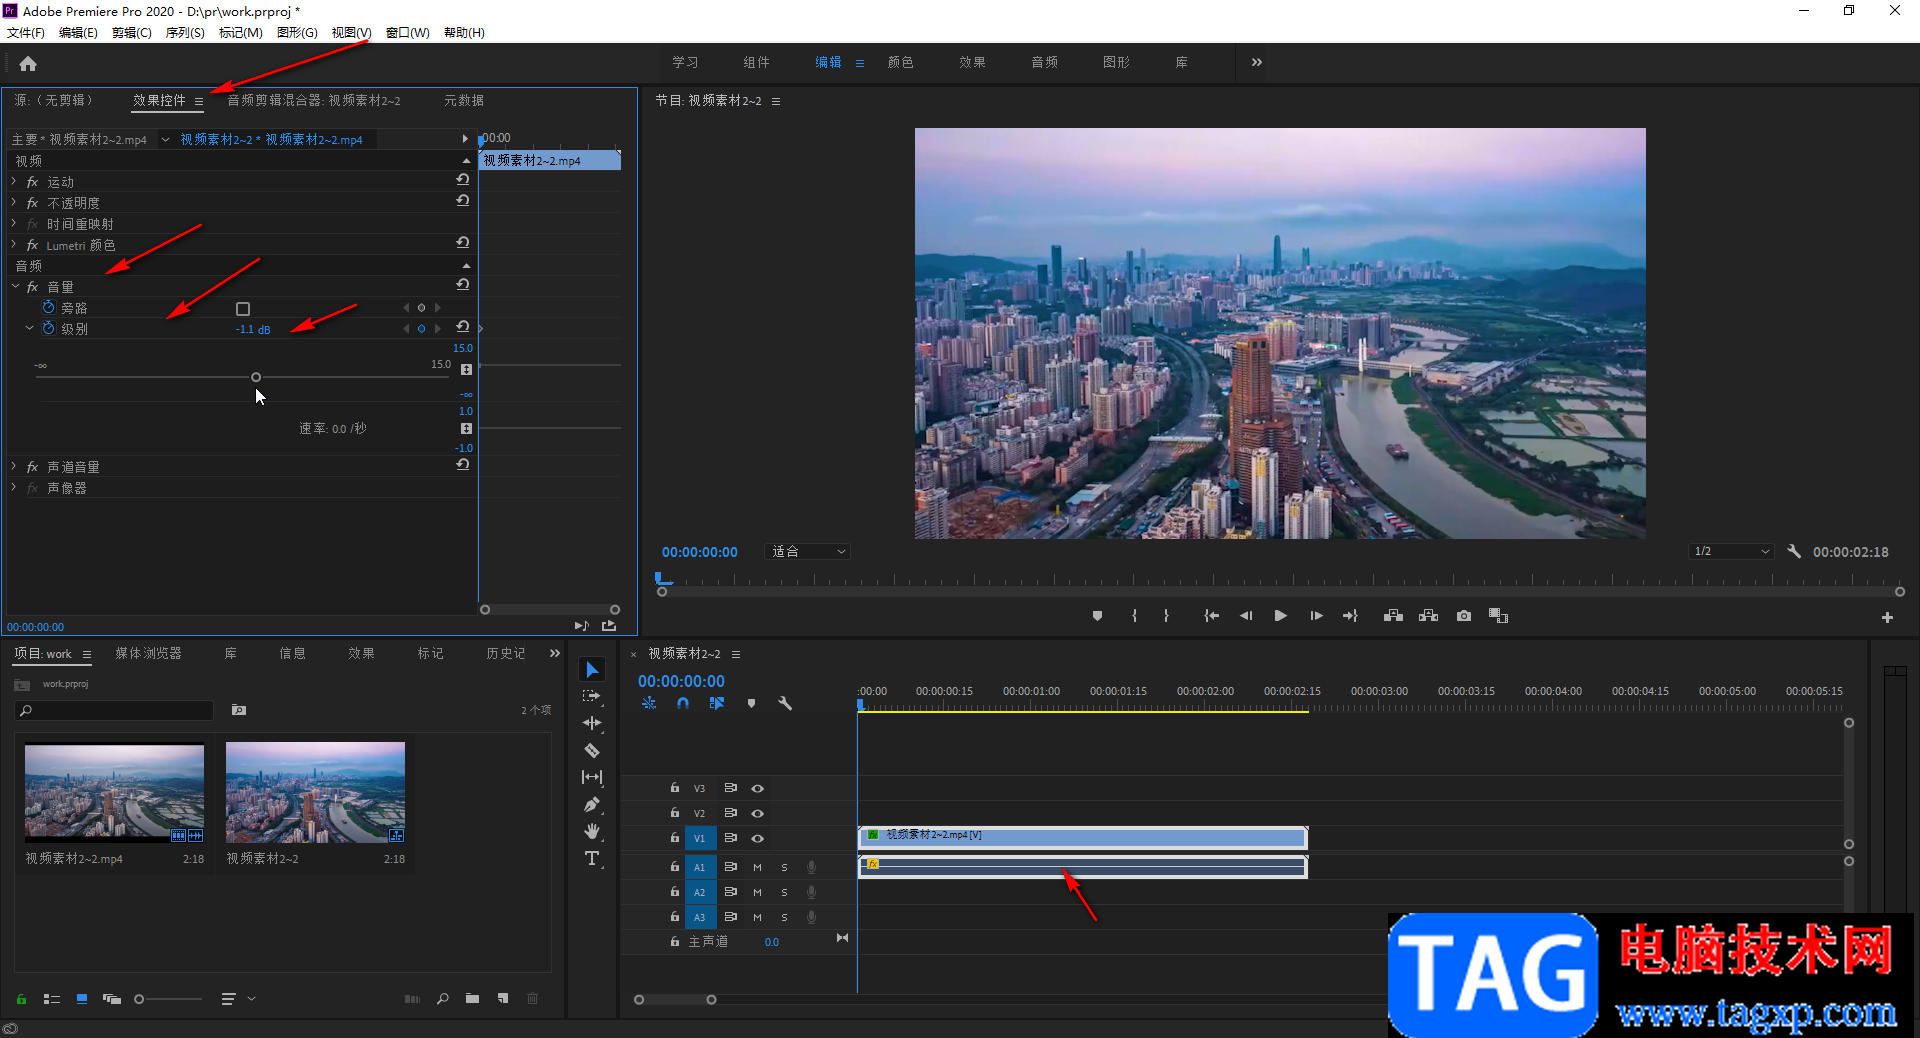1920x1038 pixels.
Task: Expand Channel Volume effect
Action: click(x=14, y=466)
